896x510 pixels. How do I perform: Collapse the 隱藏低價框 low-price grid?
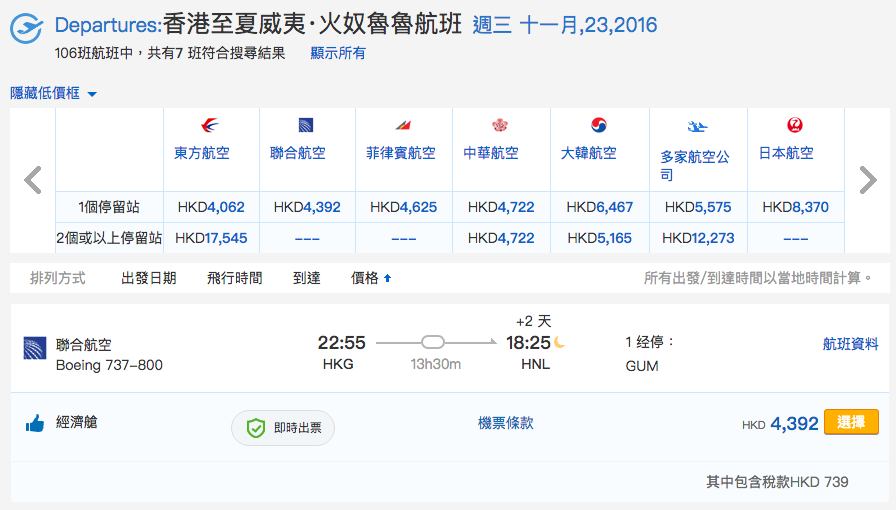coord(53,93)
